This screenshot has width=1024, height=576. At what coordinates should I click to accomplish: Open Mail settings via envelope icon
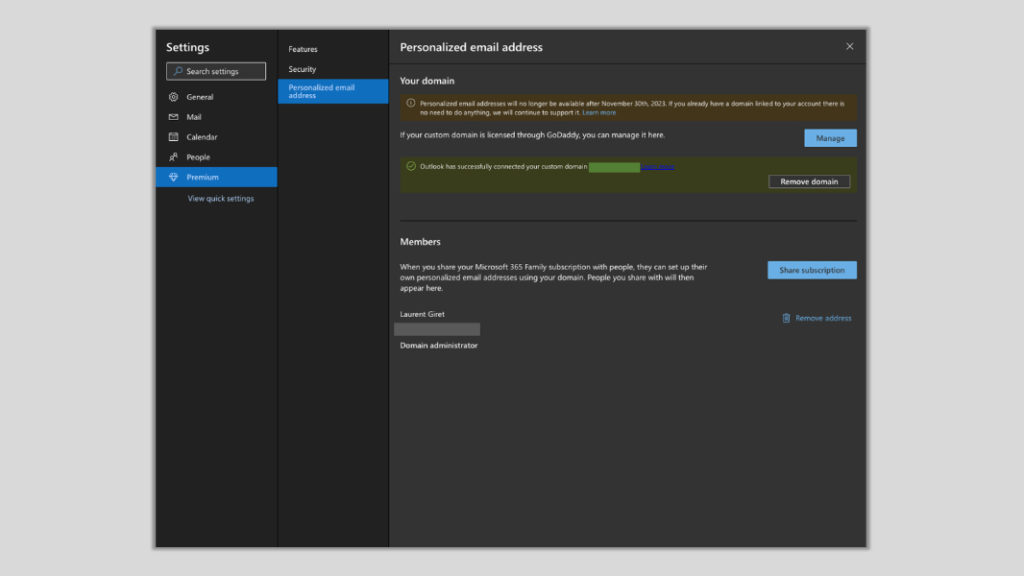pyautogui.click(x=173, y=117)
